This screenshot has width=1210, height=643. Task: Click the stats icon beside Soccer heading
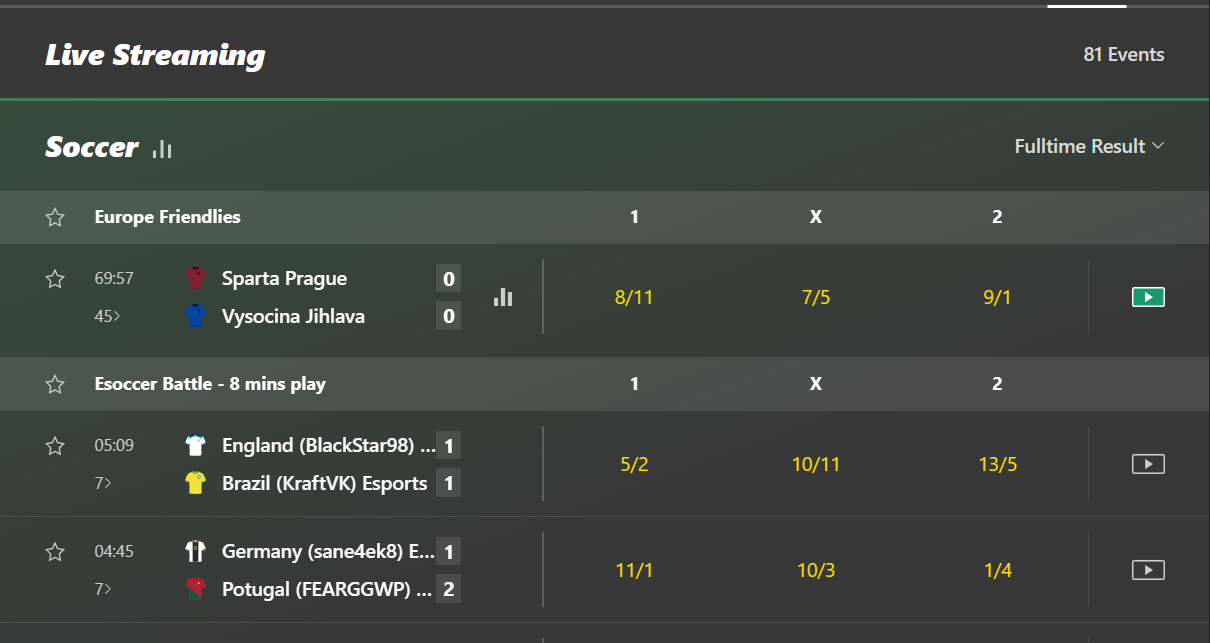coord(162,149)
